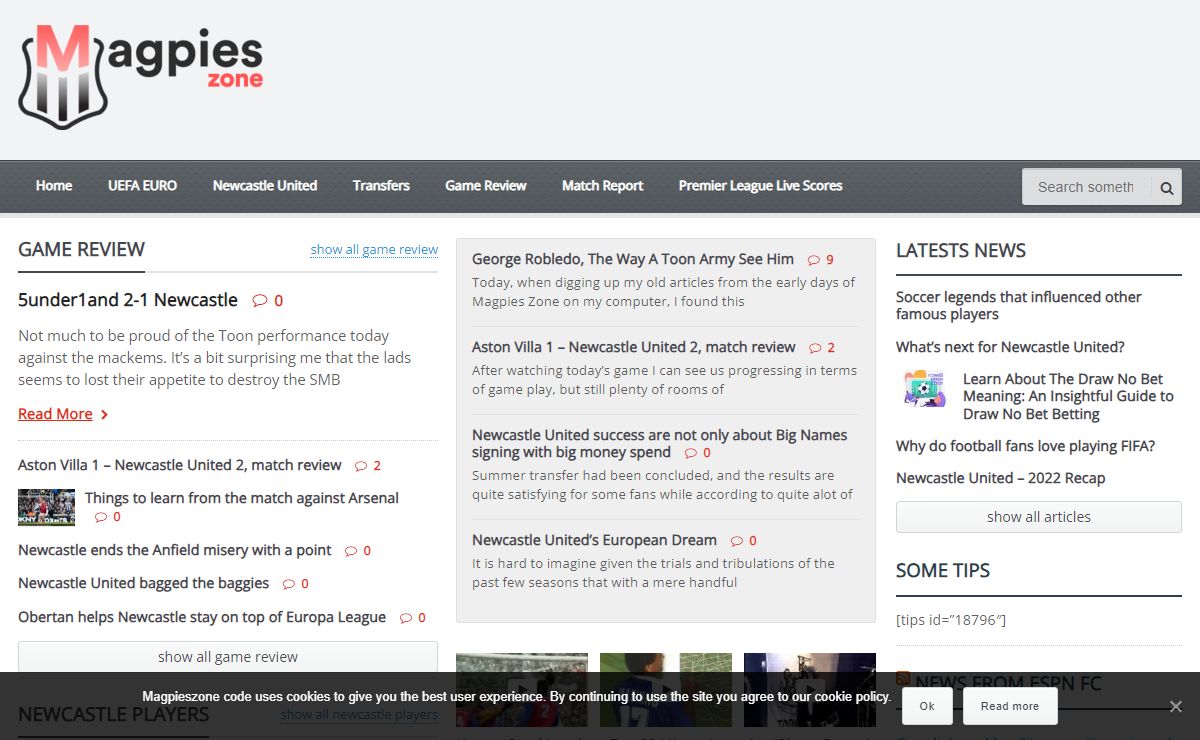1200x740 pixels.
Task: Click comment icon next to Newcastle United bagged the baggies
Action: (x=289, y=584)
